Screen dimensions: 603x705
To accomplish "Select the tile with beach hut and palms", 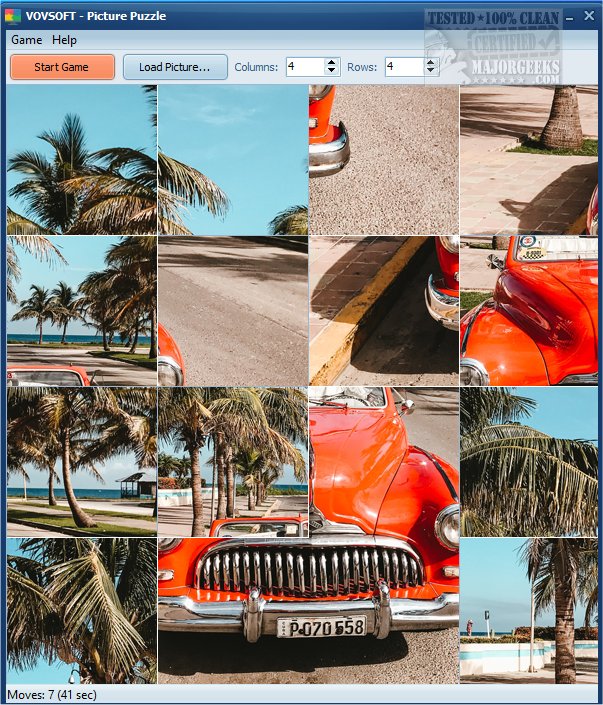I will [x=82, y=462].
